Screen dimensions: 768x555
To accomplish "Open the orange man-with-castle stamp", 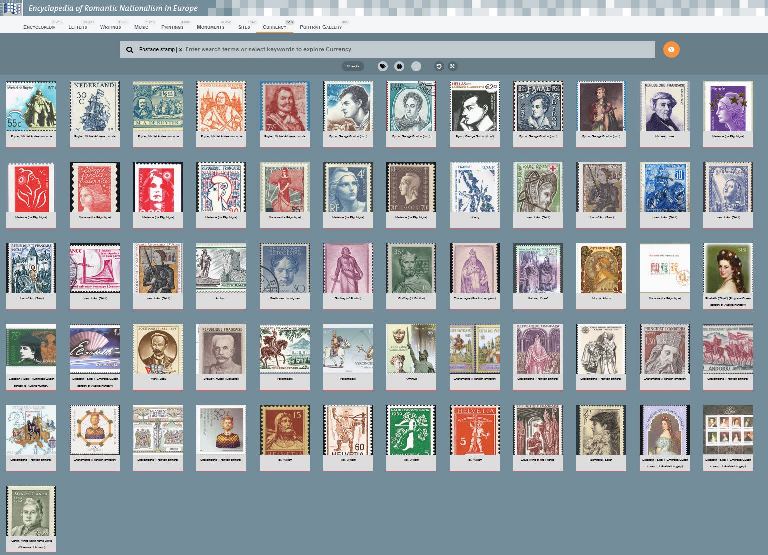I will pyautogui.click(x=221, y=107).
